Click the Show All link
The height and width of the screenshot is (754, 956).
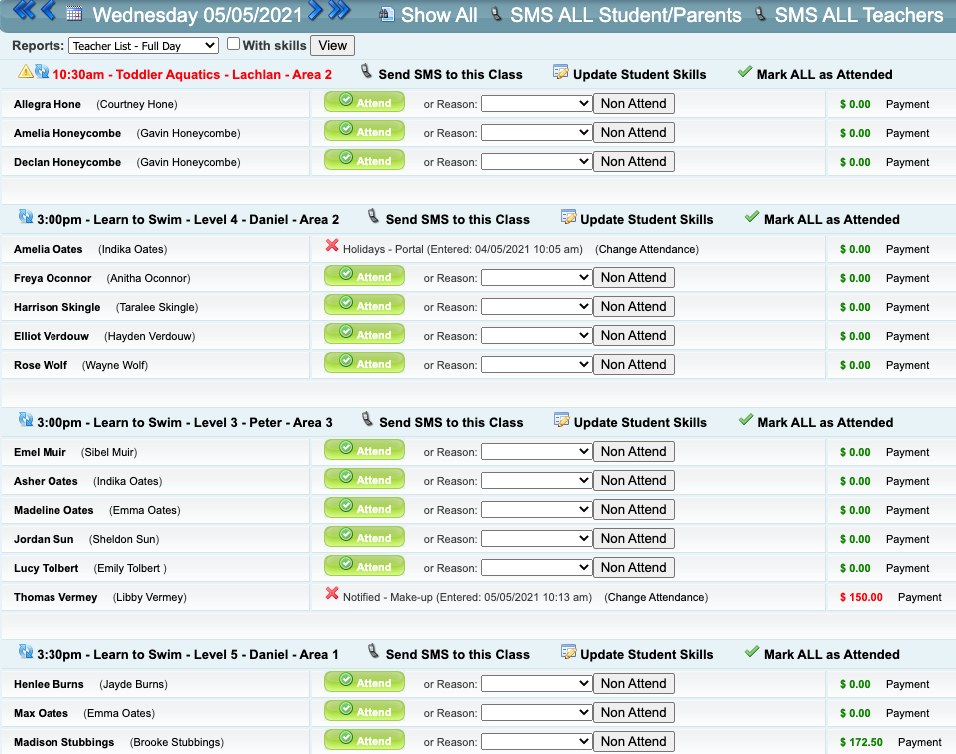click(x=439, y=15)
